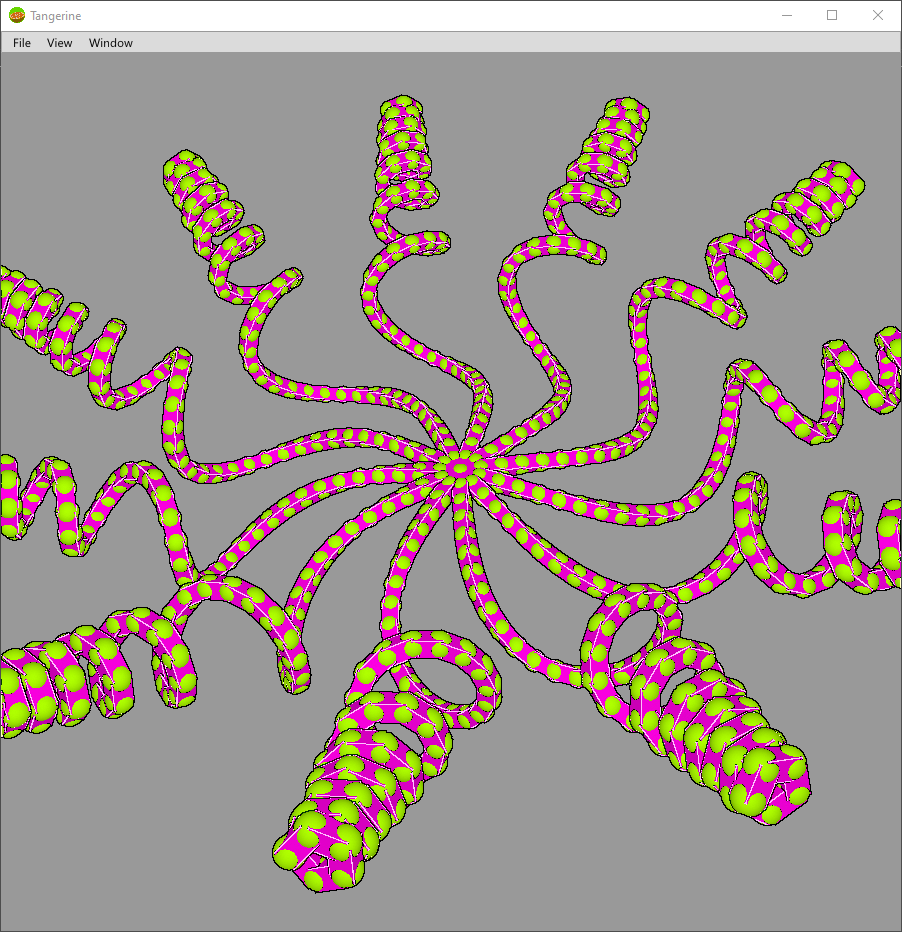Open the Window menu

click(x=111, y=43)
